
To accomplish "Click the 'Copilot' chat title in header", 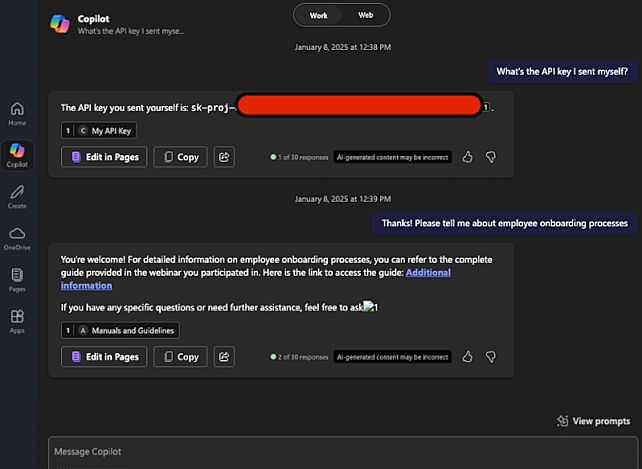I will (x=93, y=19).
